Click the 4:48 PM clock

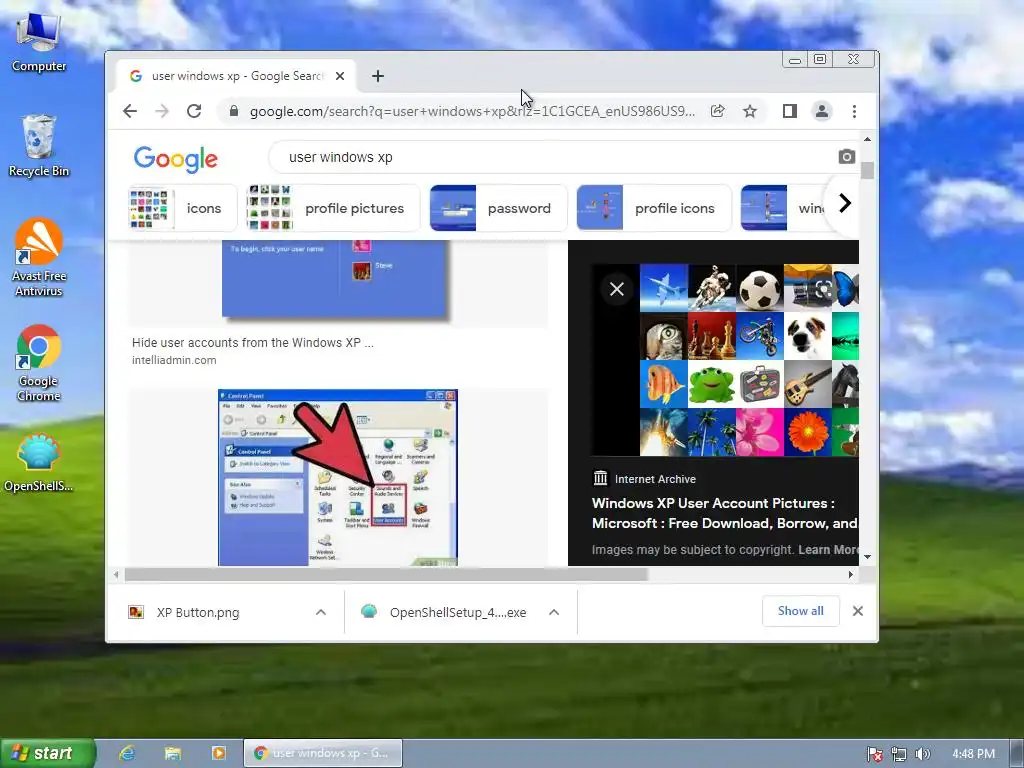click(973, 754)
